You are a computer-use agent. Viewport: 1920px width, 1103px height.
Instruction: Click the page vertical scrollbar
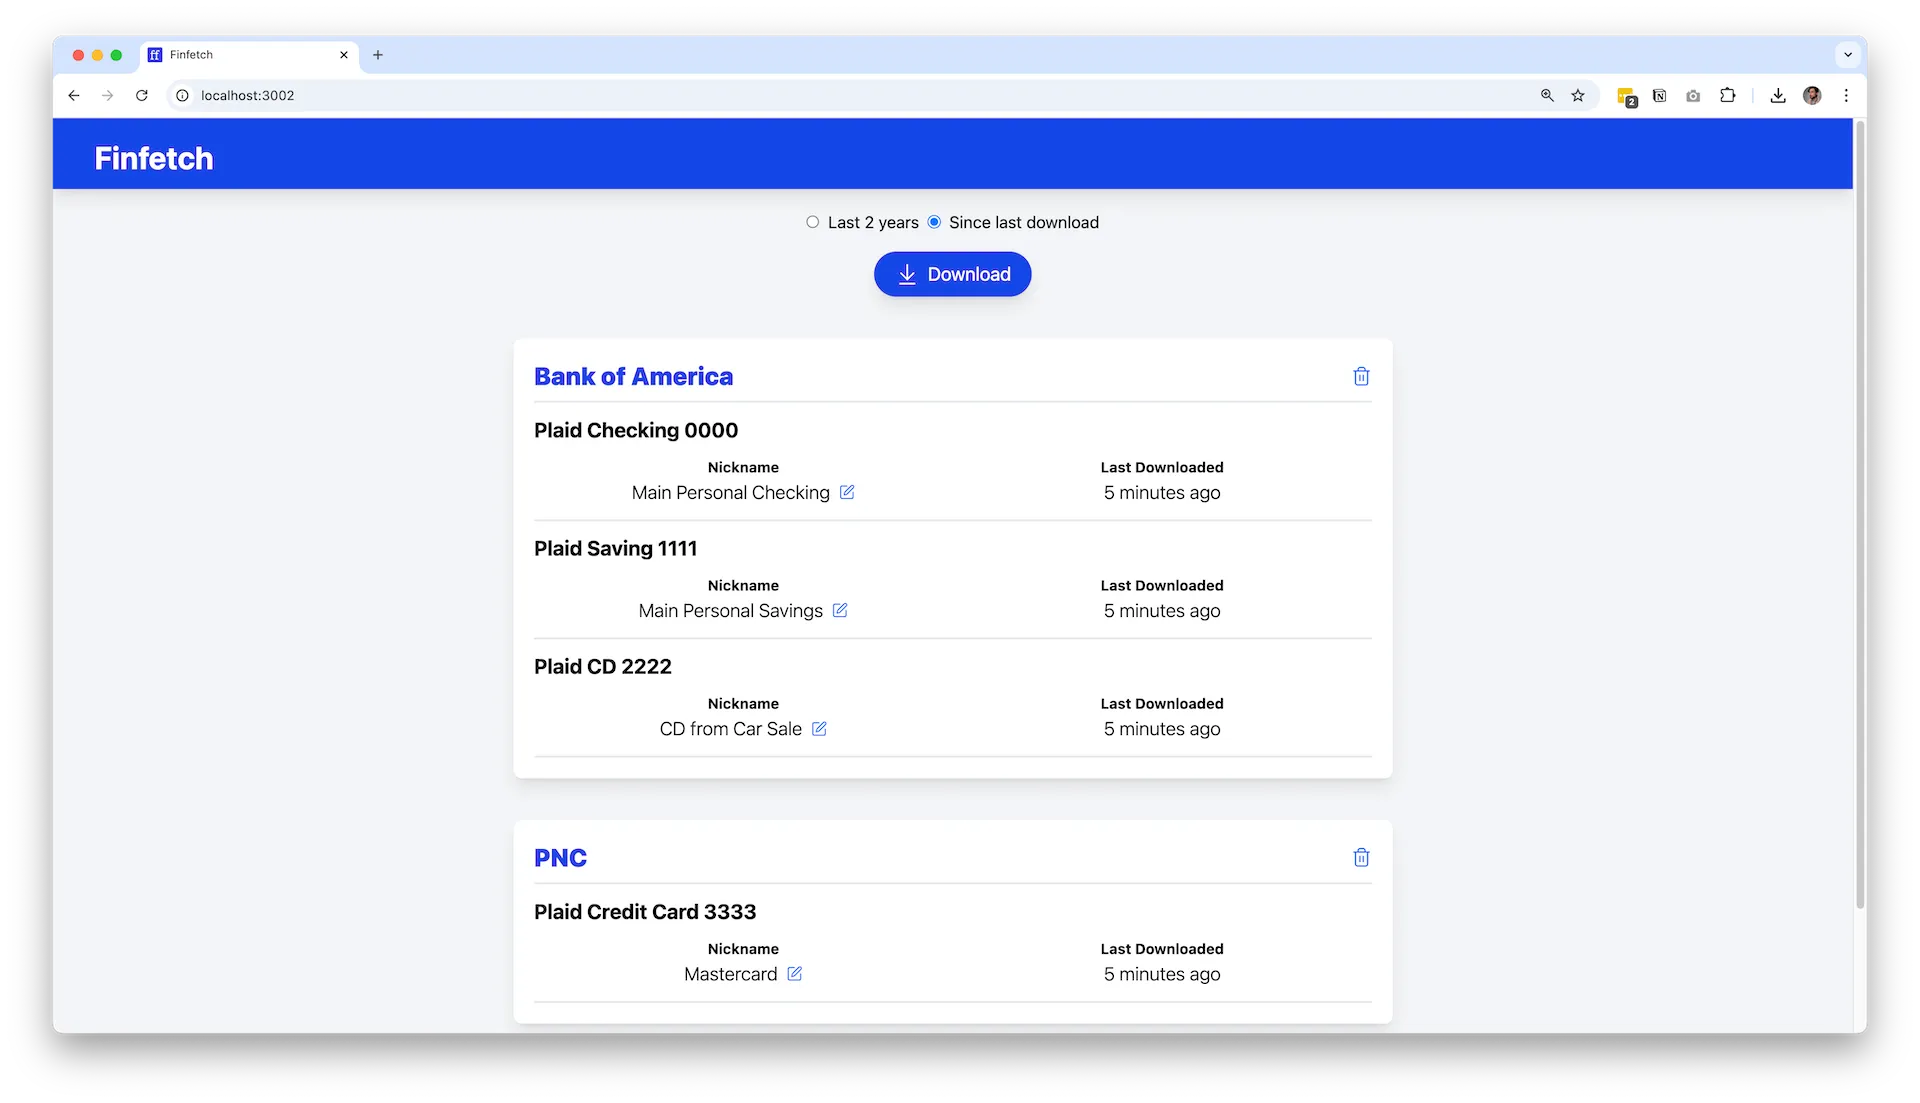click(1860, 514)
